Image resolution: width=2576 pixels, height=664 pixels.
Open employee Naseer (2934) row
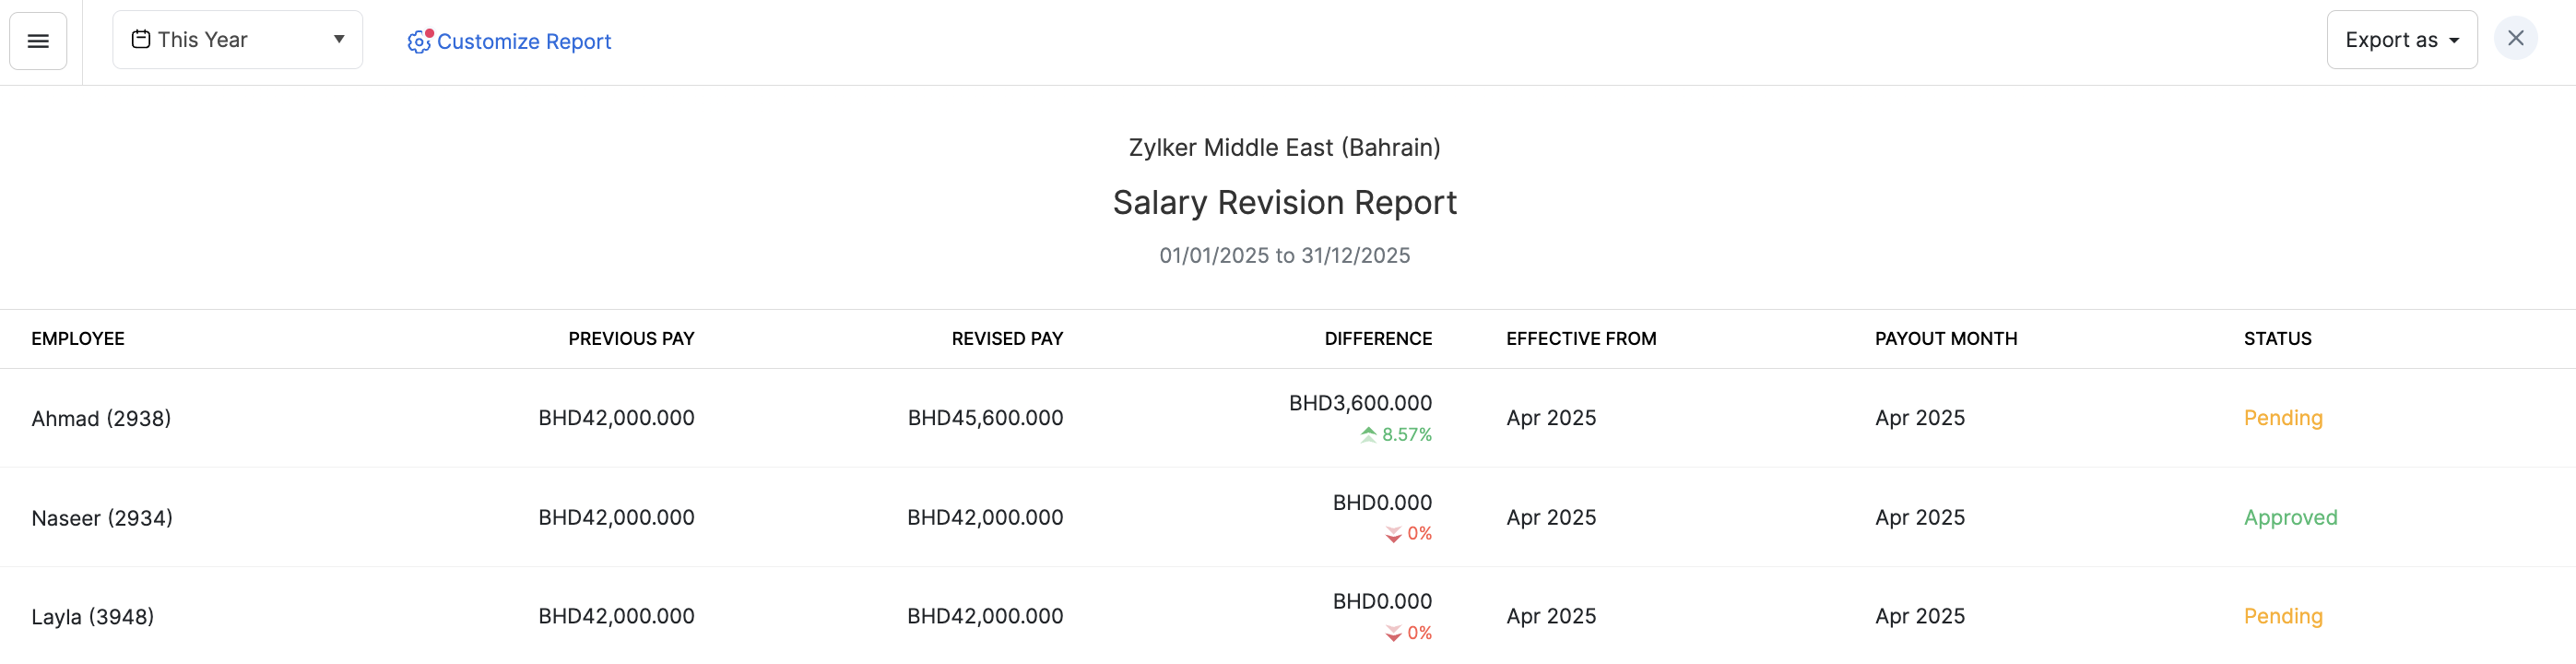tap(102, 518)
